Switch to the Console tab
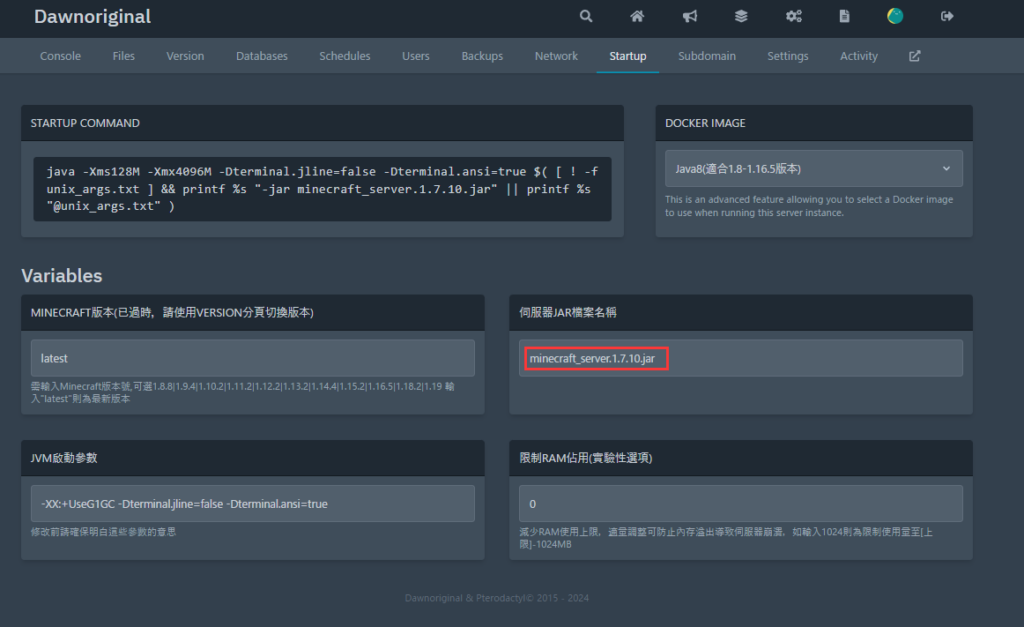The image size is (1024, 627). [x=60, y=56]
